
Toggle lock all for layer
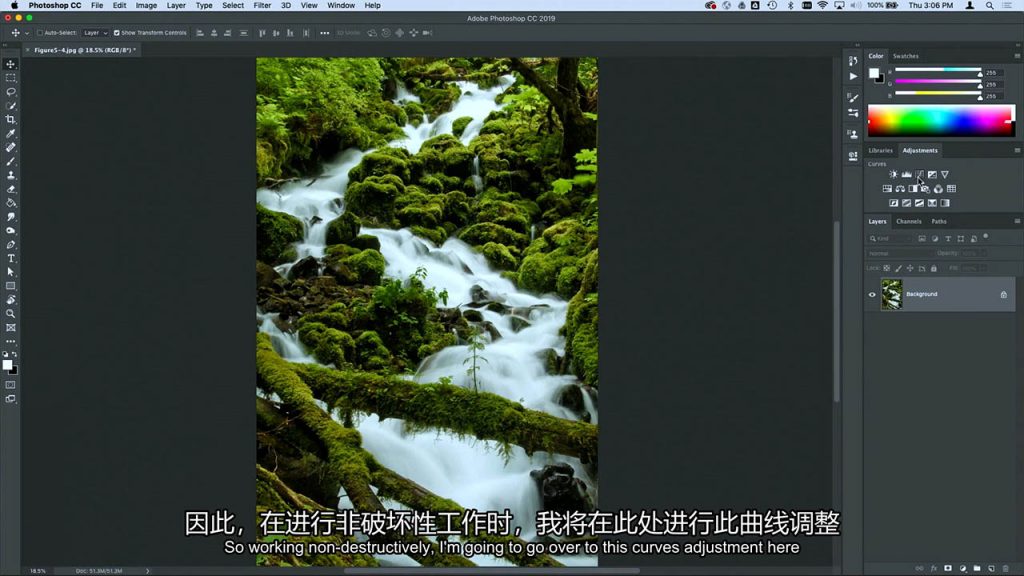[934, 268]
